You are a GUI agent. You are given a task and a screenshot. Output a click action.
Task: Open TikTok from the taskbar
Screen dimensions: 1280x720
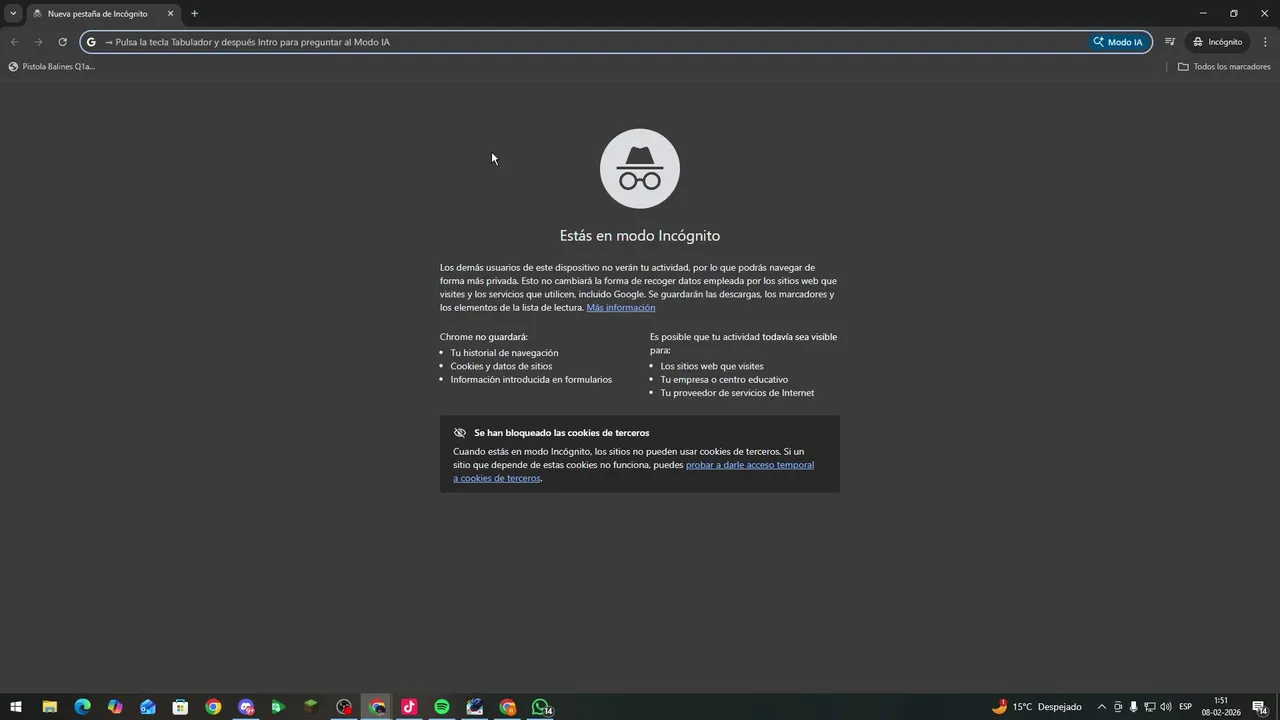pyautogui.click(x=409, y=707)
